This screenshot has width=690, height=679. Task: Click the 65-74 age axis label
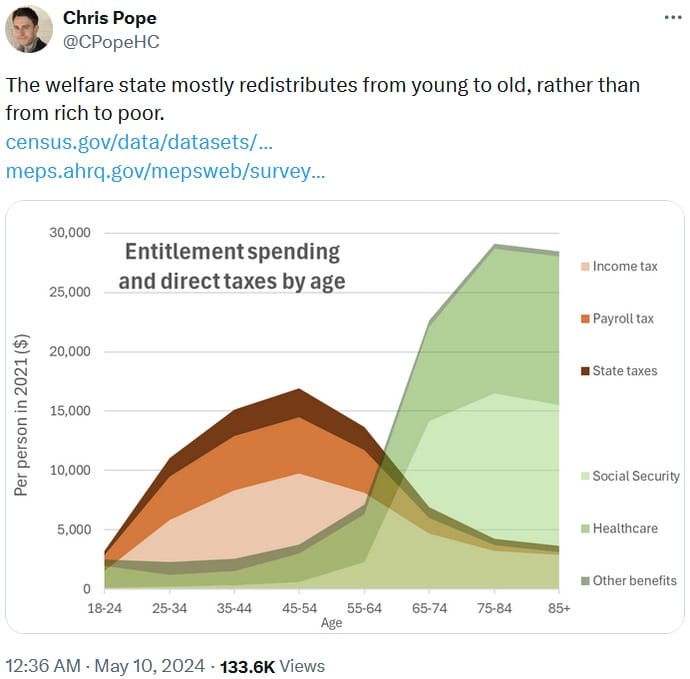(x=429, y=607)
